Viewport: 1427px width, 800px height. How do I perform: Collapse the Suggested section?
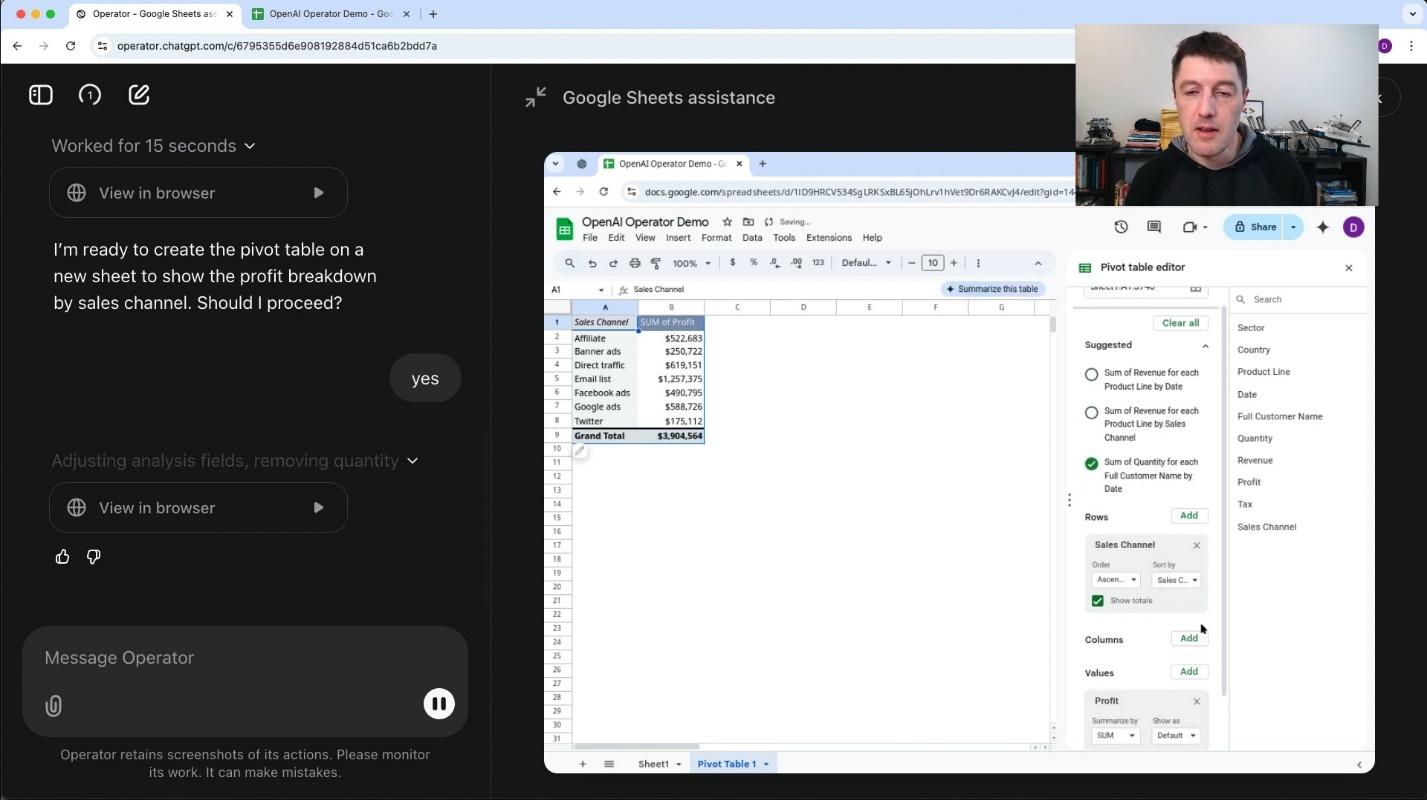tap(1205, 346)
